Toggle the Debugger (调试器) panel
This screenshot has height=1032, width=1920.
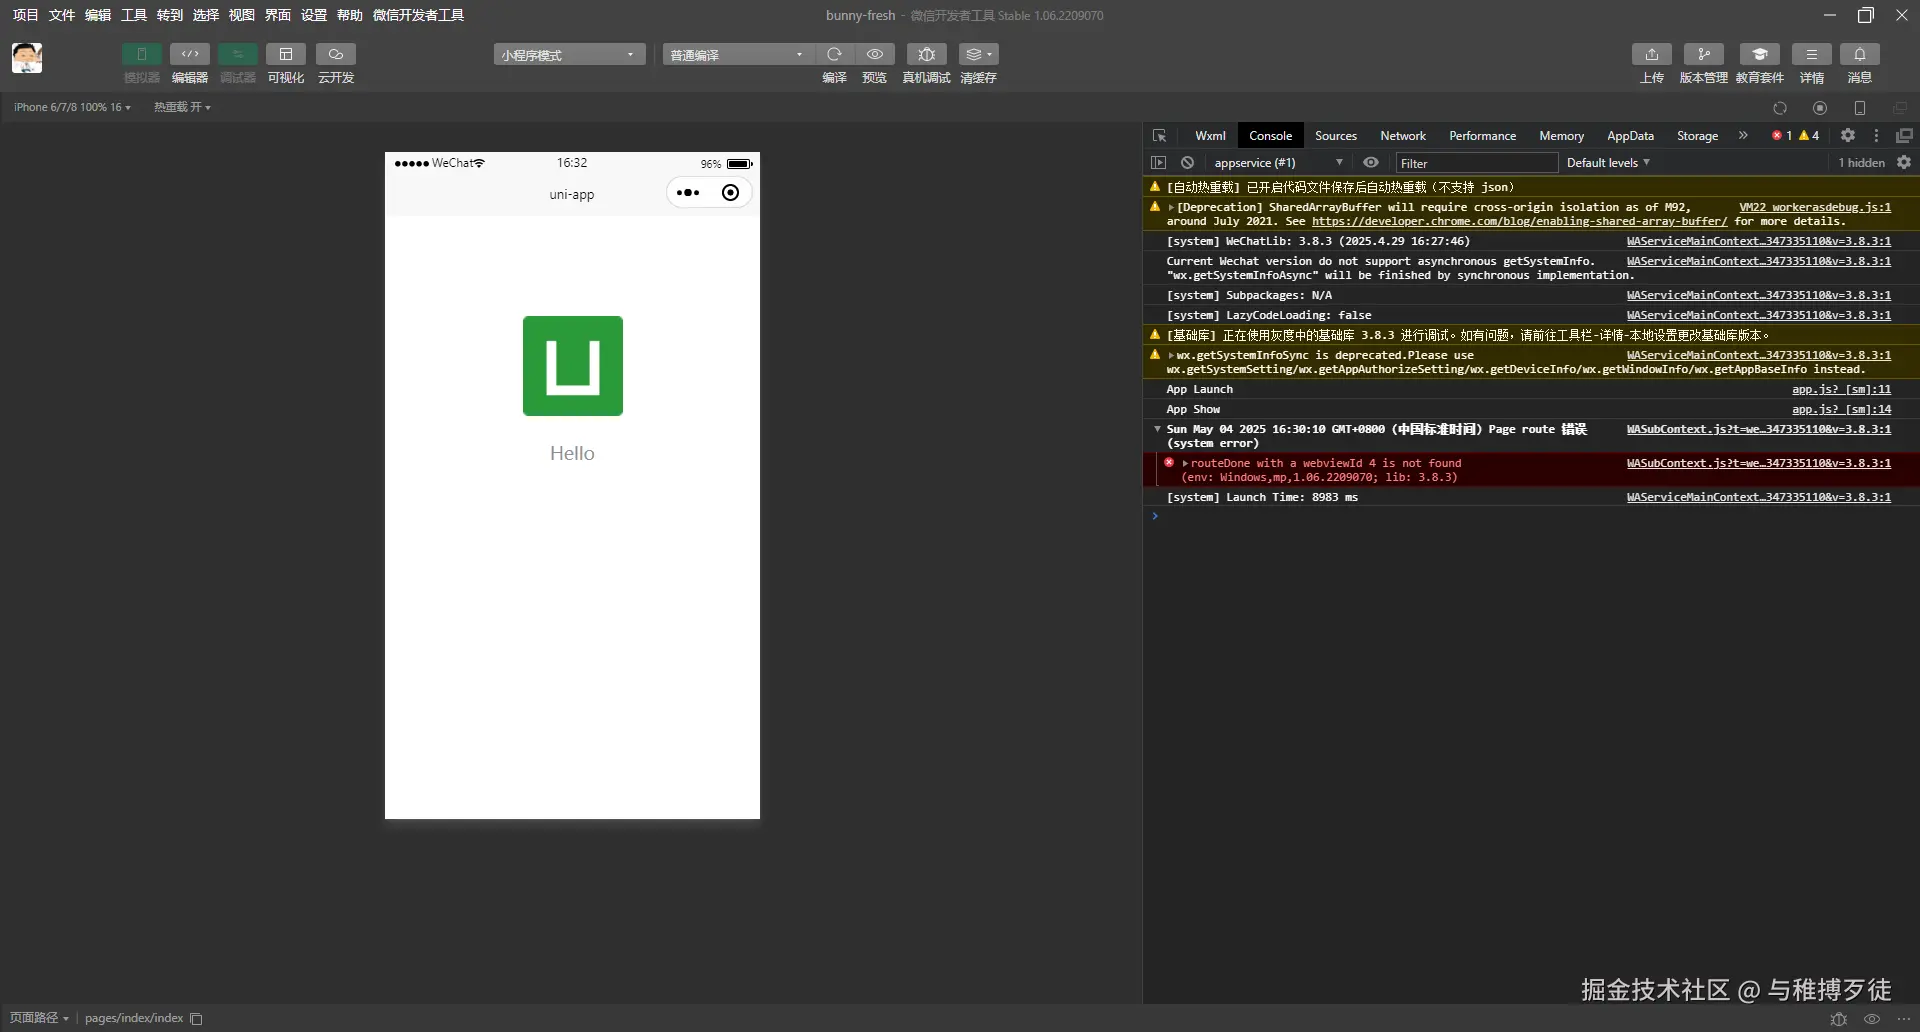pyautogui.click(x=237, y=55)
